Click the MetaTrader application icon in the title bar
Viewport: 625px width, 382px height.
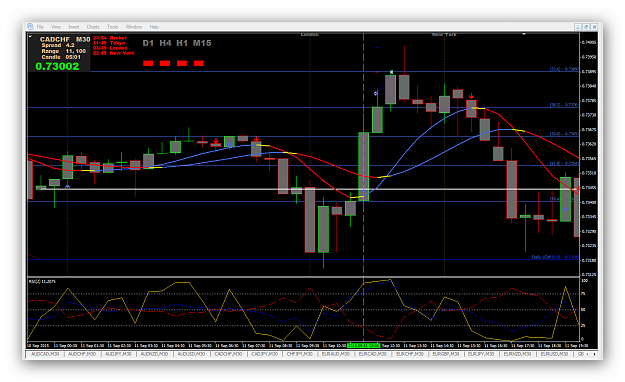(30, 26)
